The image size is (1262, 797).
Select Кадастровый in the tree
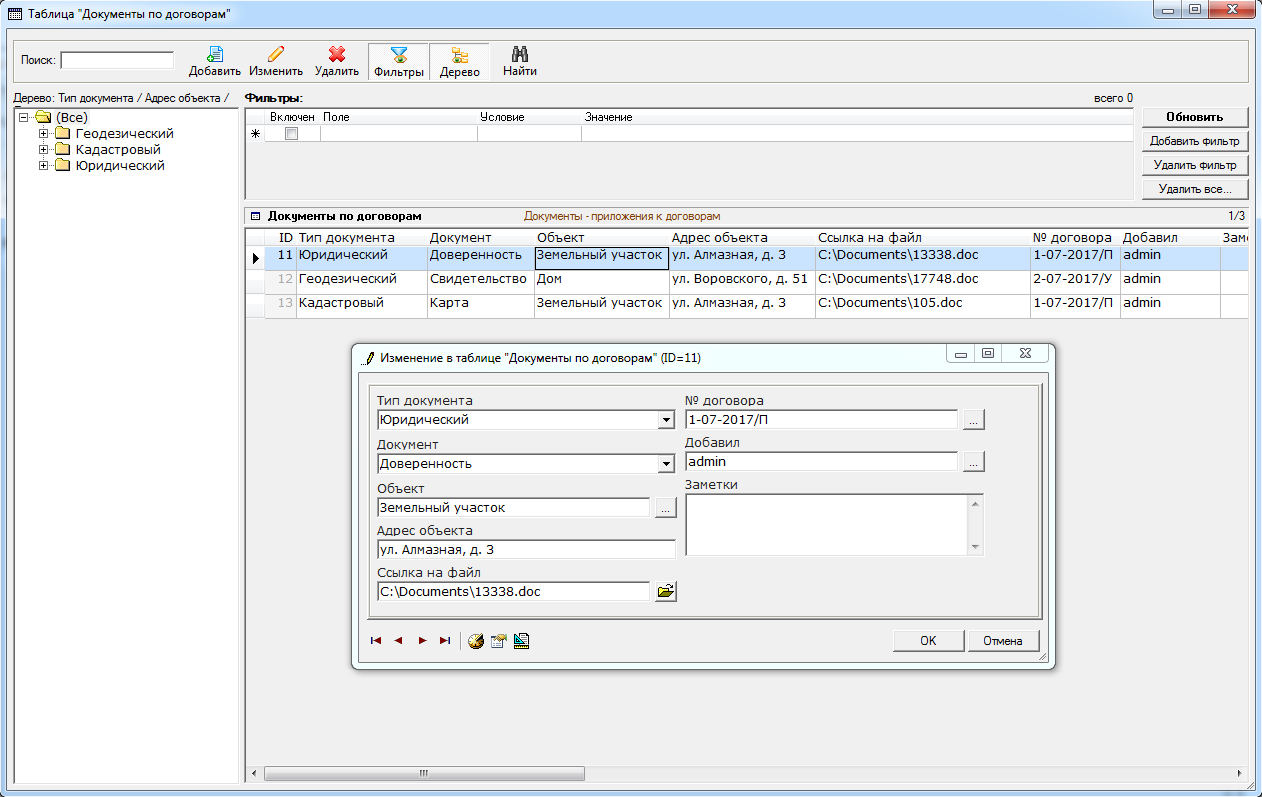pyautogui.click(x=118, y=150)
